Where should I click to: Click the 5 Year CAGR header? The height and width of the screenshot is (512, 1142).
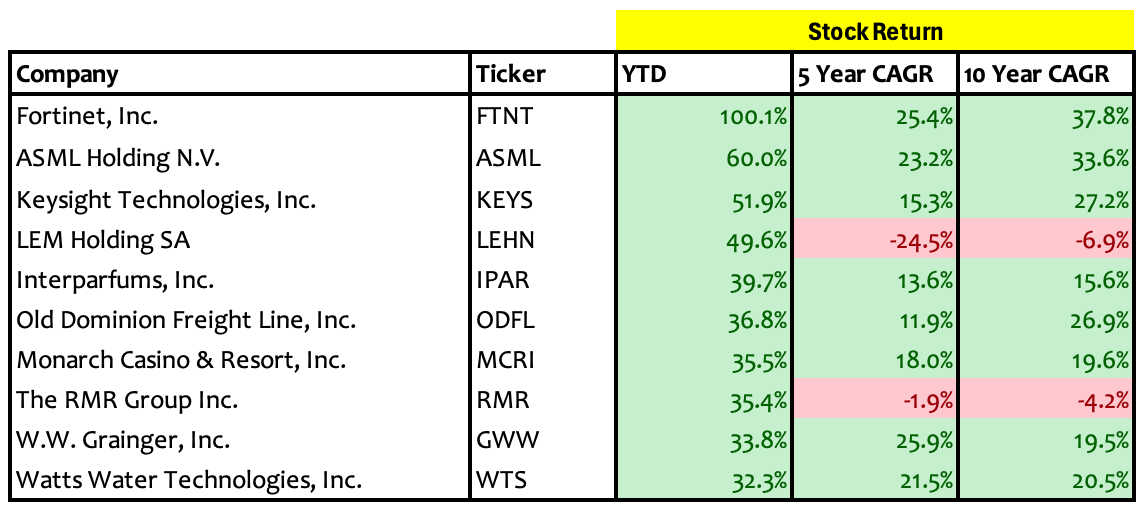875,74
